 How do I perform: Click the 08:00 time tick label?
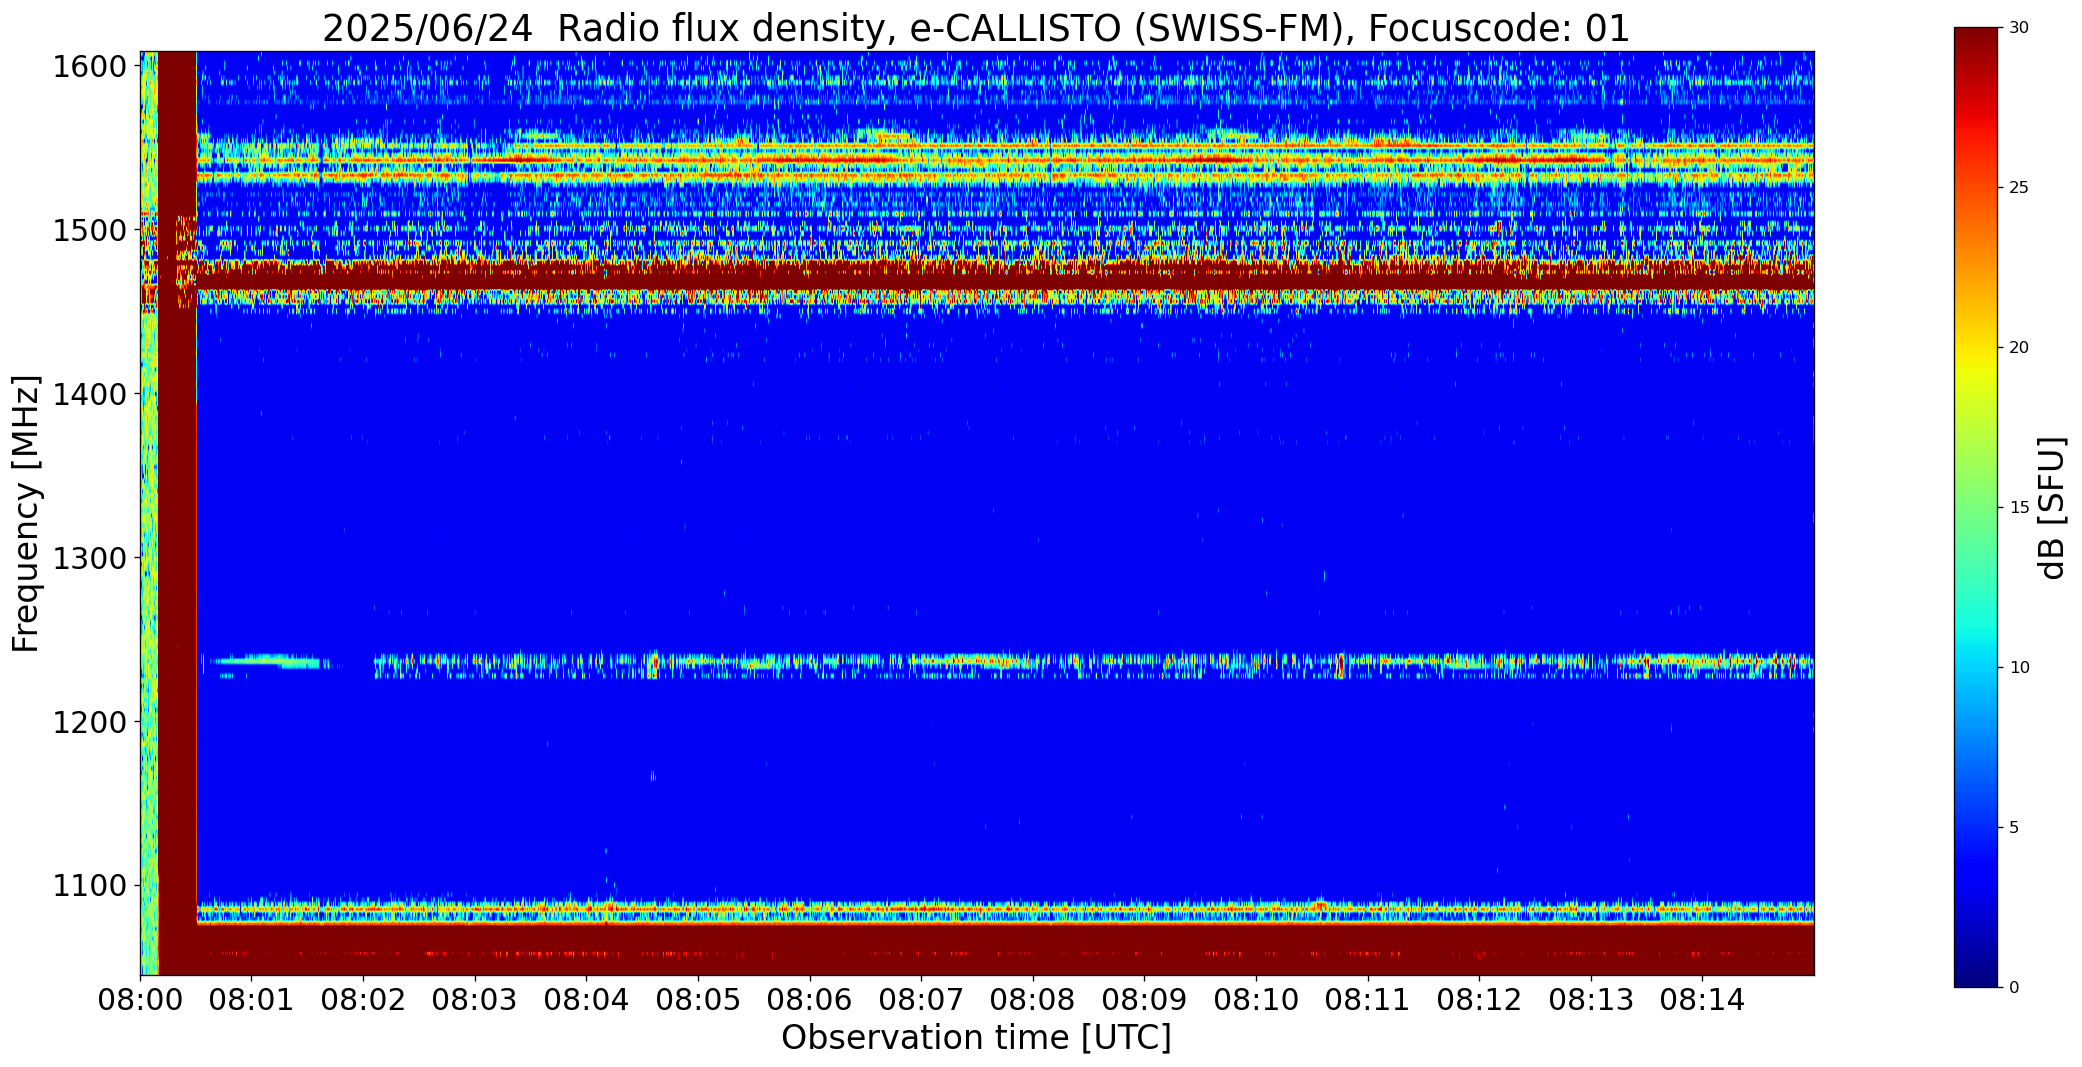(140, 1000)
